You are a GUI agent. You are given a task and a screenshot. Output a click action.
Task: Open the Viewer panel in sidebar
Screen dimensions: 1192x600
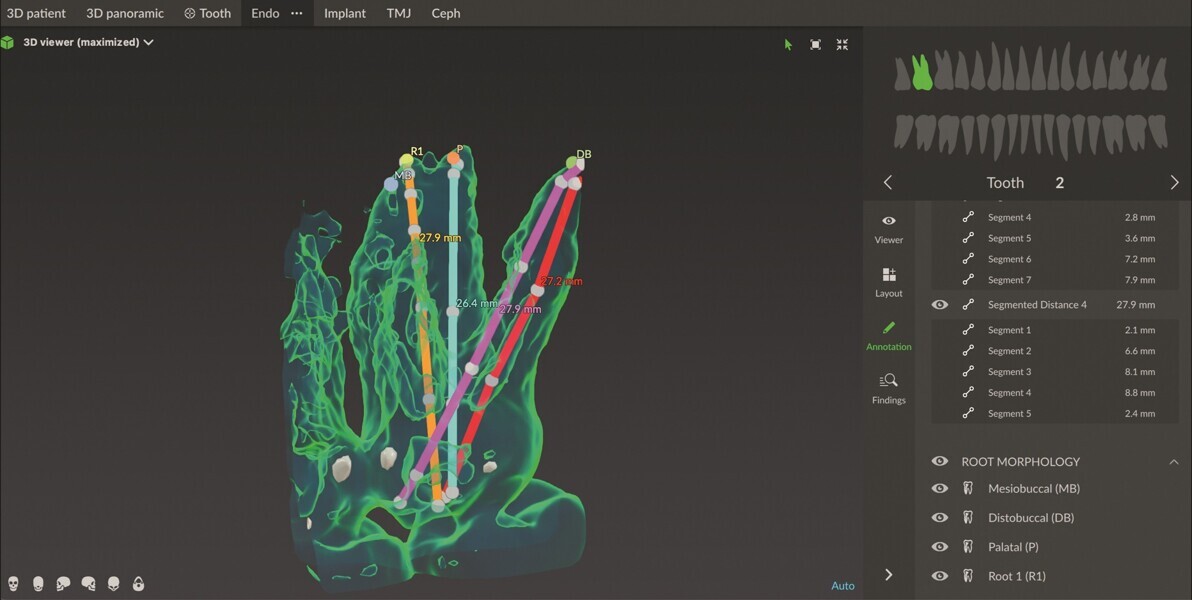click(888, 228)
